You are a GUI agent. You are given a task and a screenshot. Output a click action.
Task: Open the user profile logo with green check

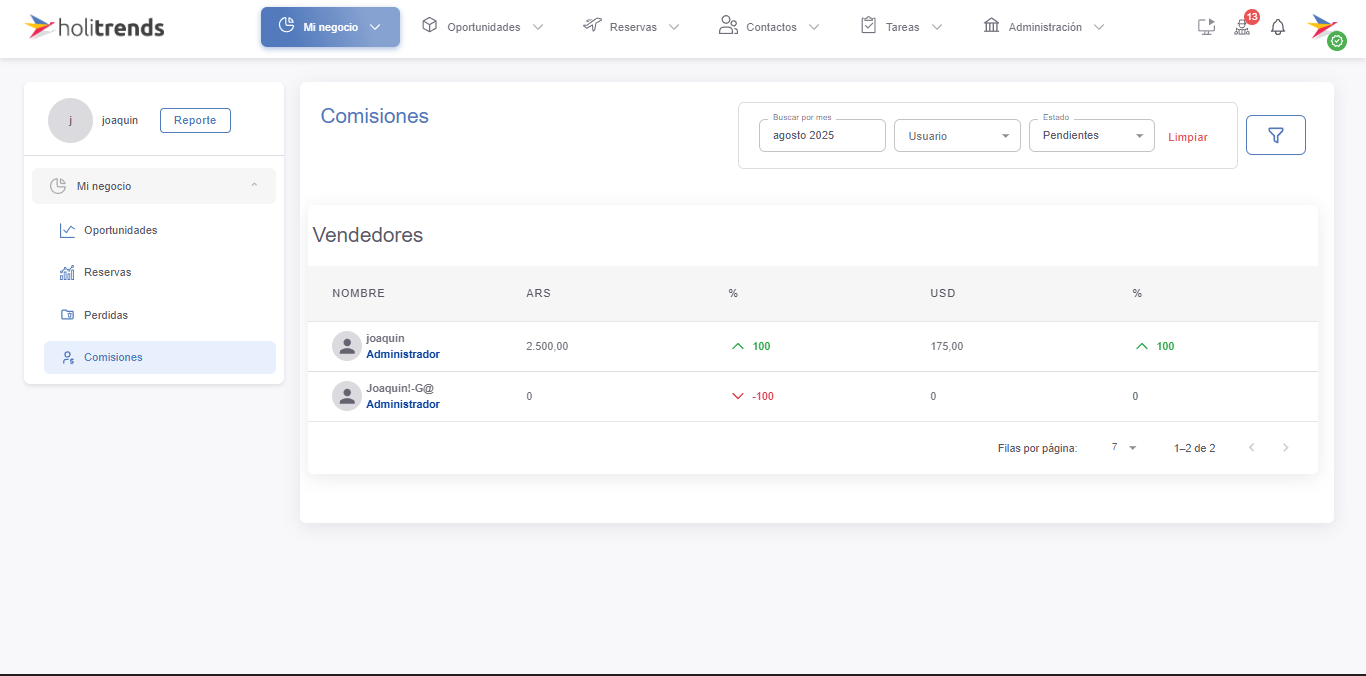click(1325, 31)
